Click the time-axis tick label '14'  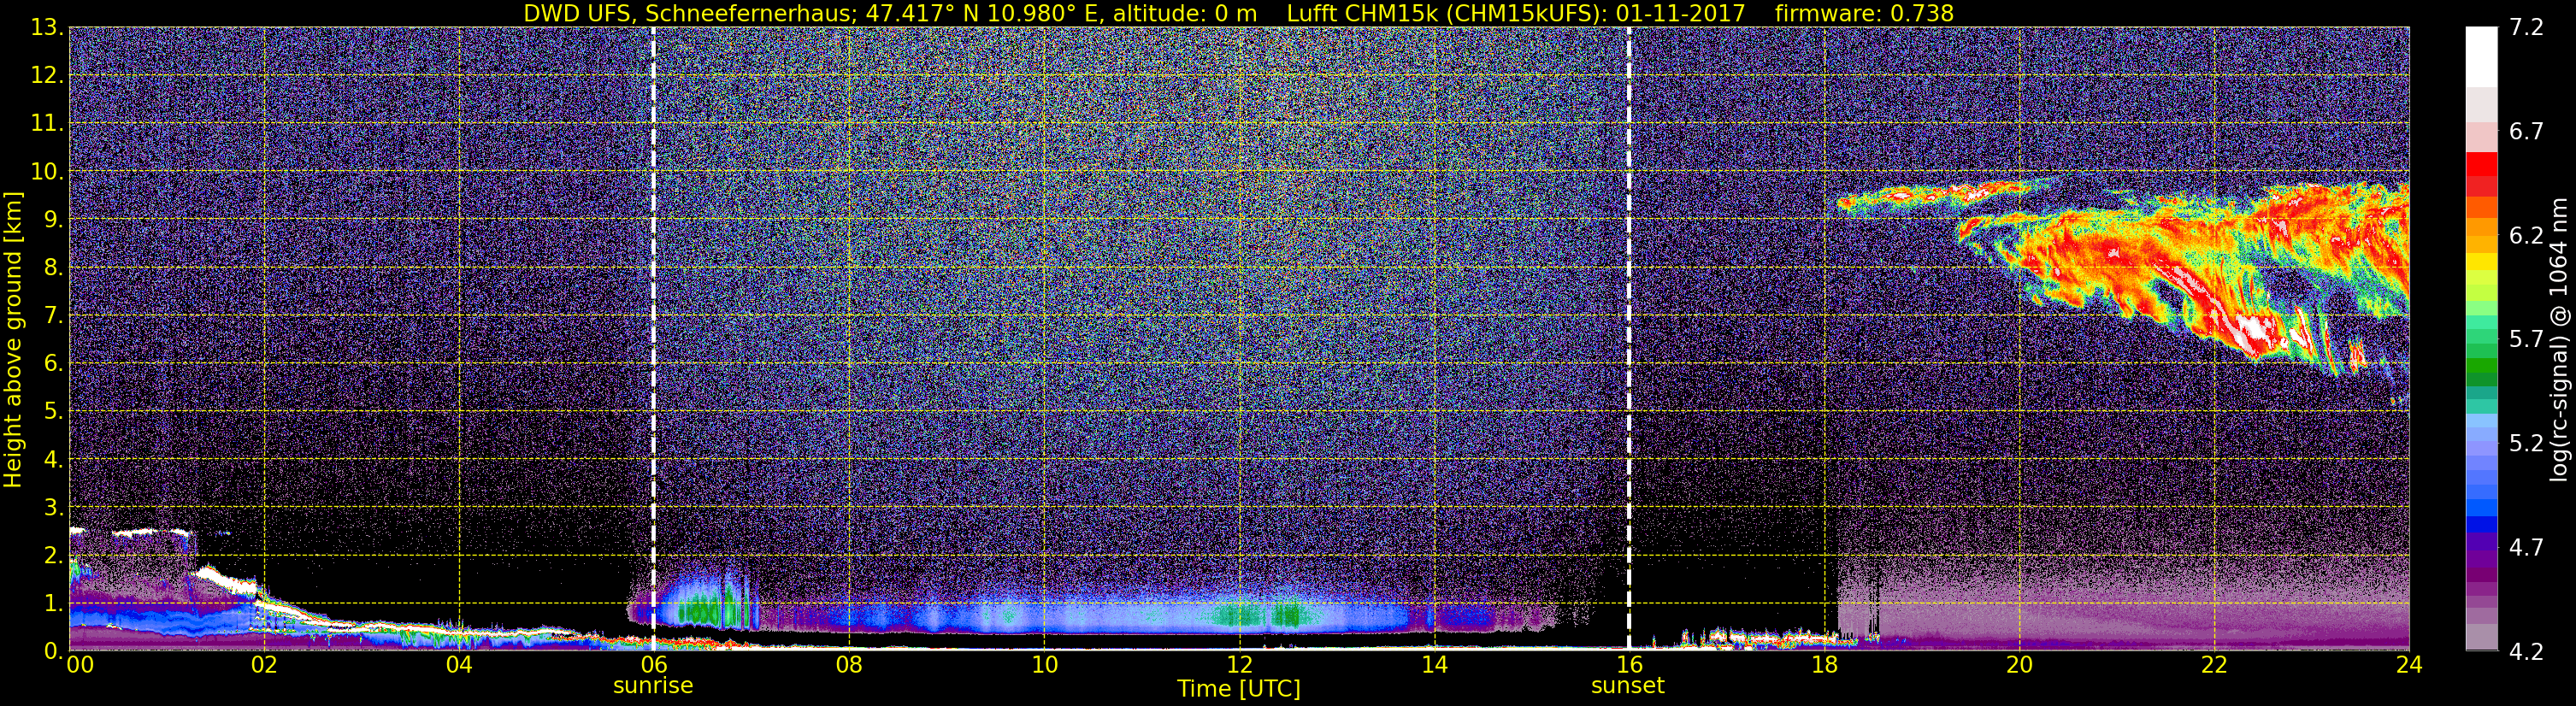click(1434, 665)
